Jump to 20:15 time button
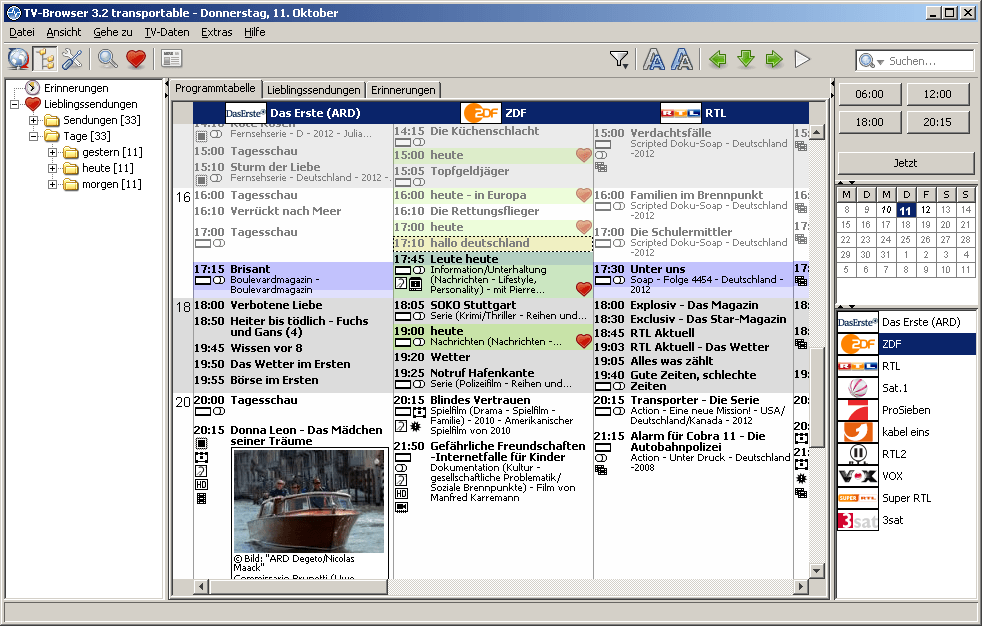The height and width of the screenshot is (626, 982). click(938, 122)
